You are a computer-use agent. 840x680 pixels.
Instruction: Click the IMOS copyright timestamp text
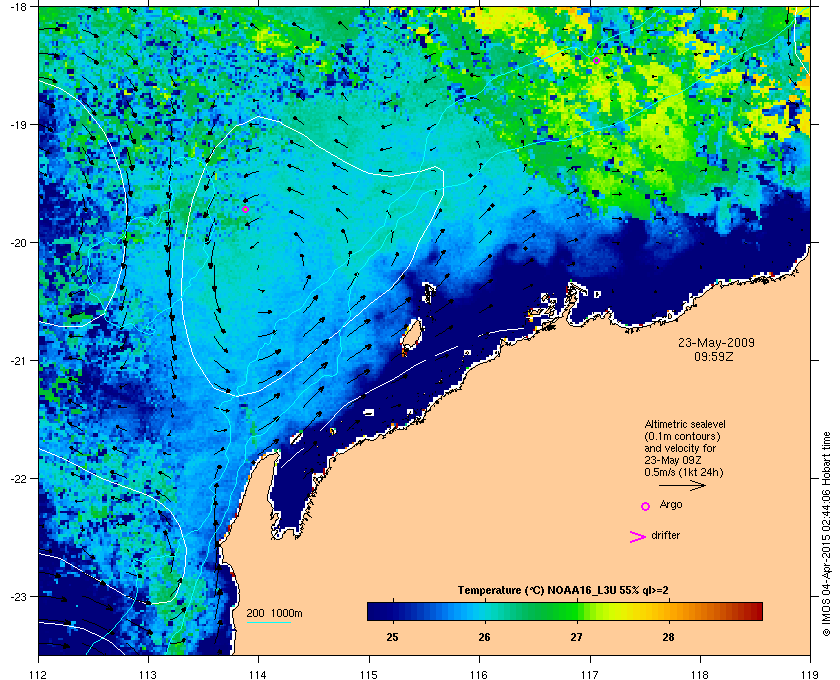click(826, 534)
